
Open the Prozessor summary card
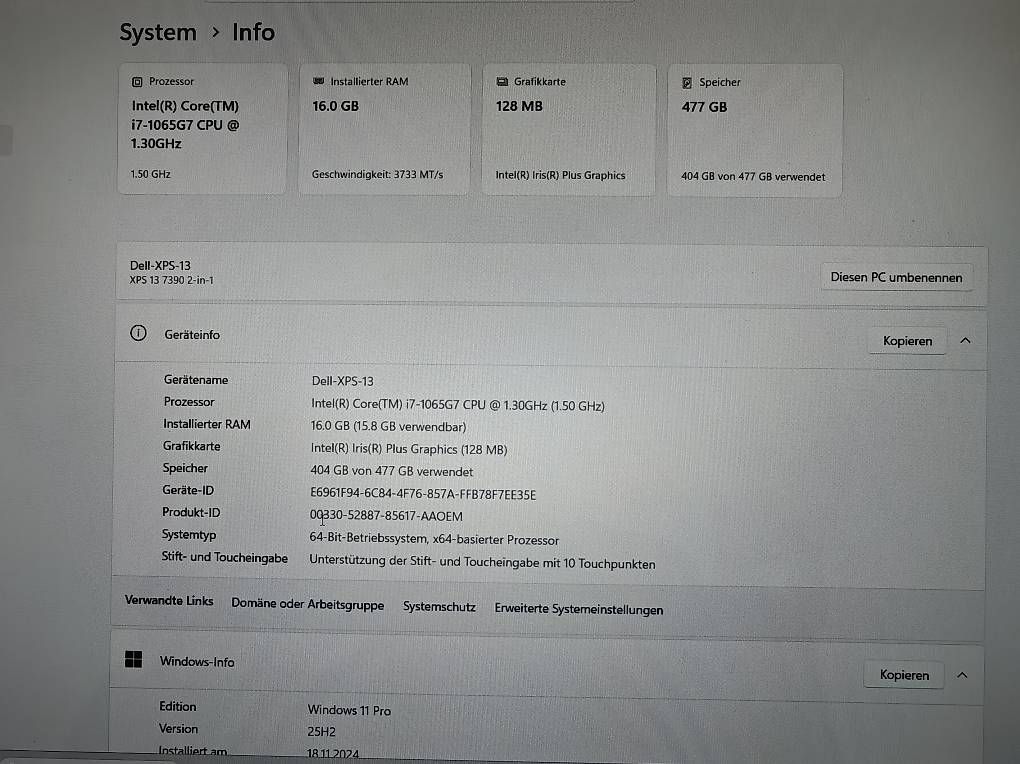[x=202, y=128]
